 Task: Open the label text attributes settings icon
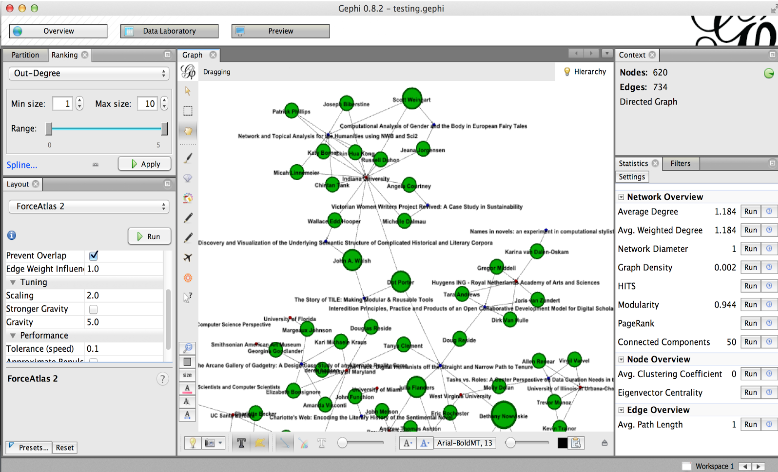[576, 443]
